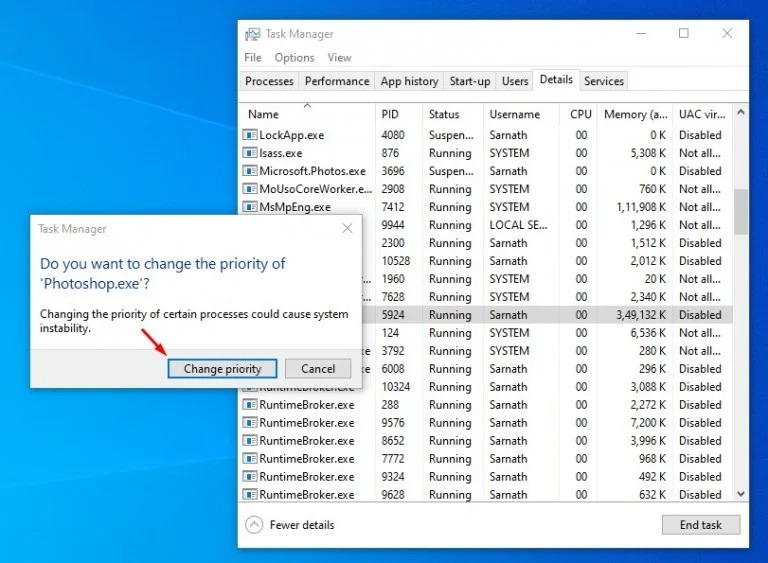Minimize the Task Manager window

pyautogui.click(x=641, y=33)
